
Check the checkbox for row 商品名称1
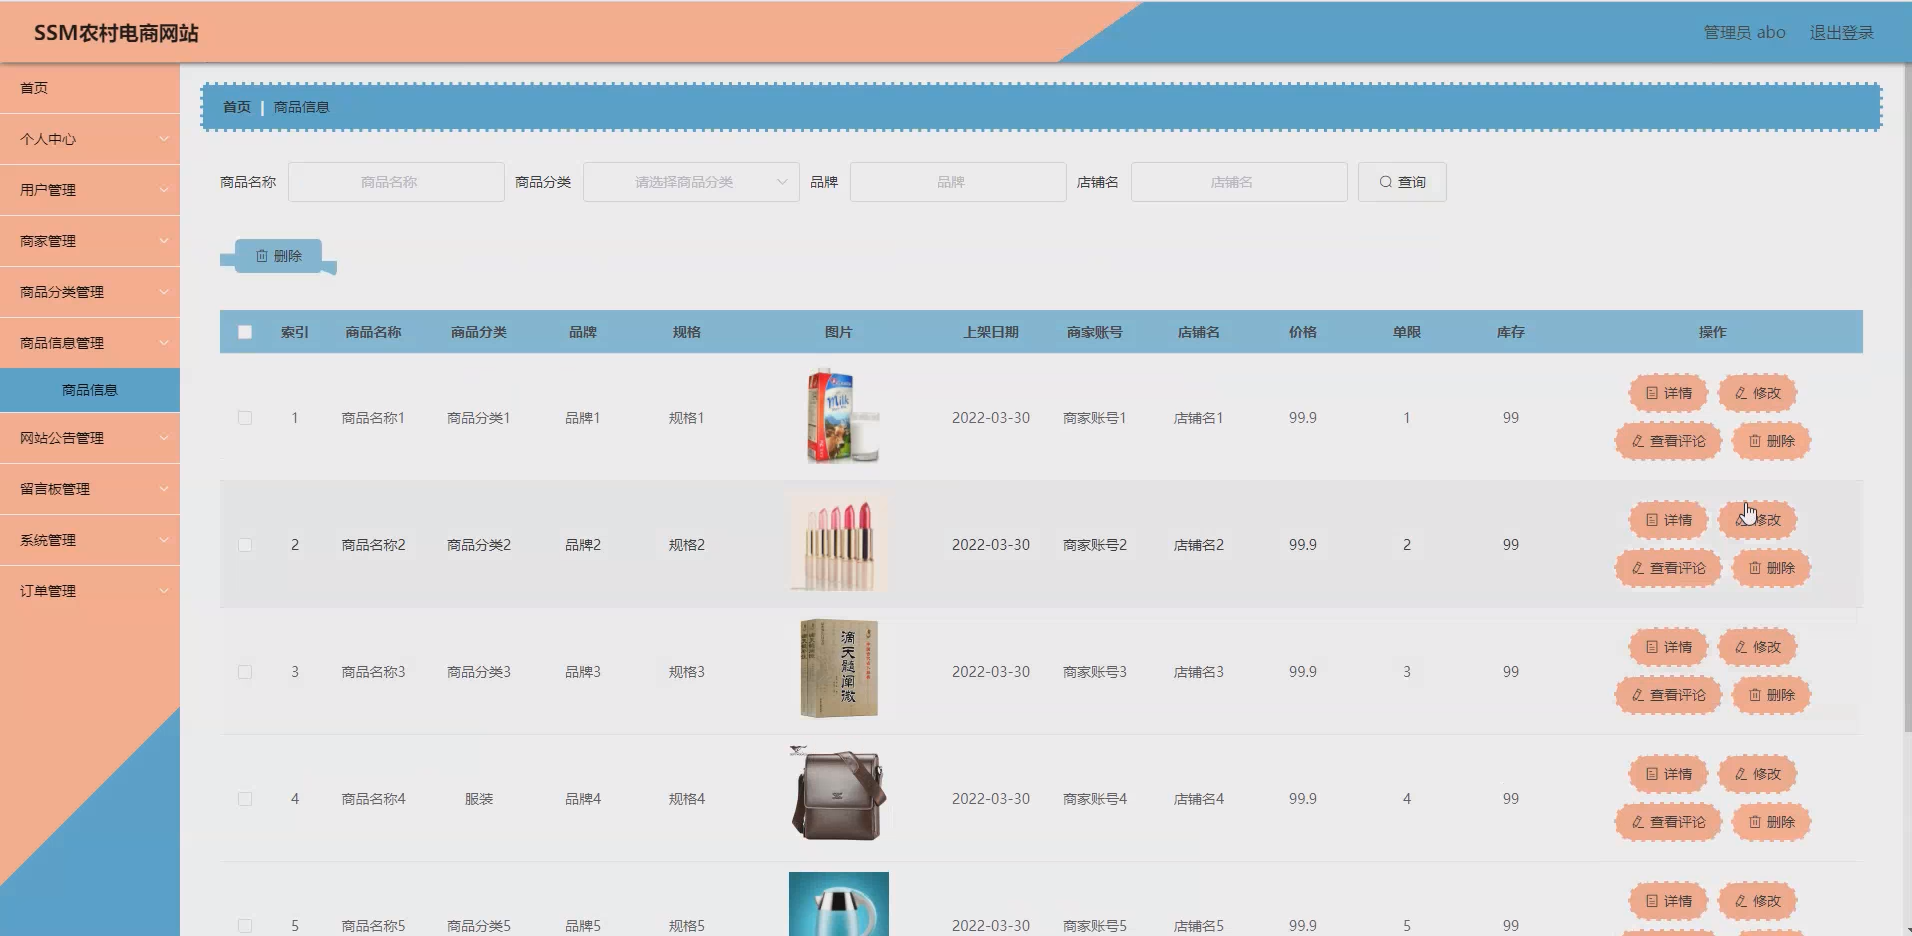[245, 418]
